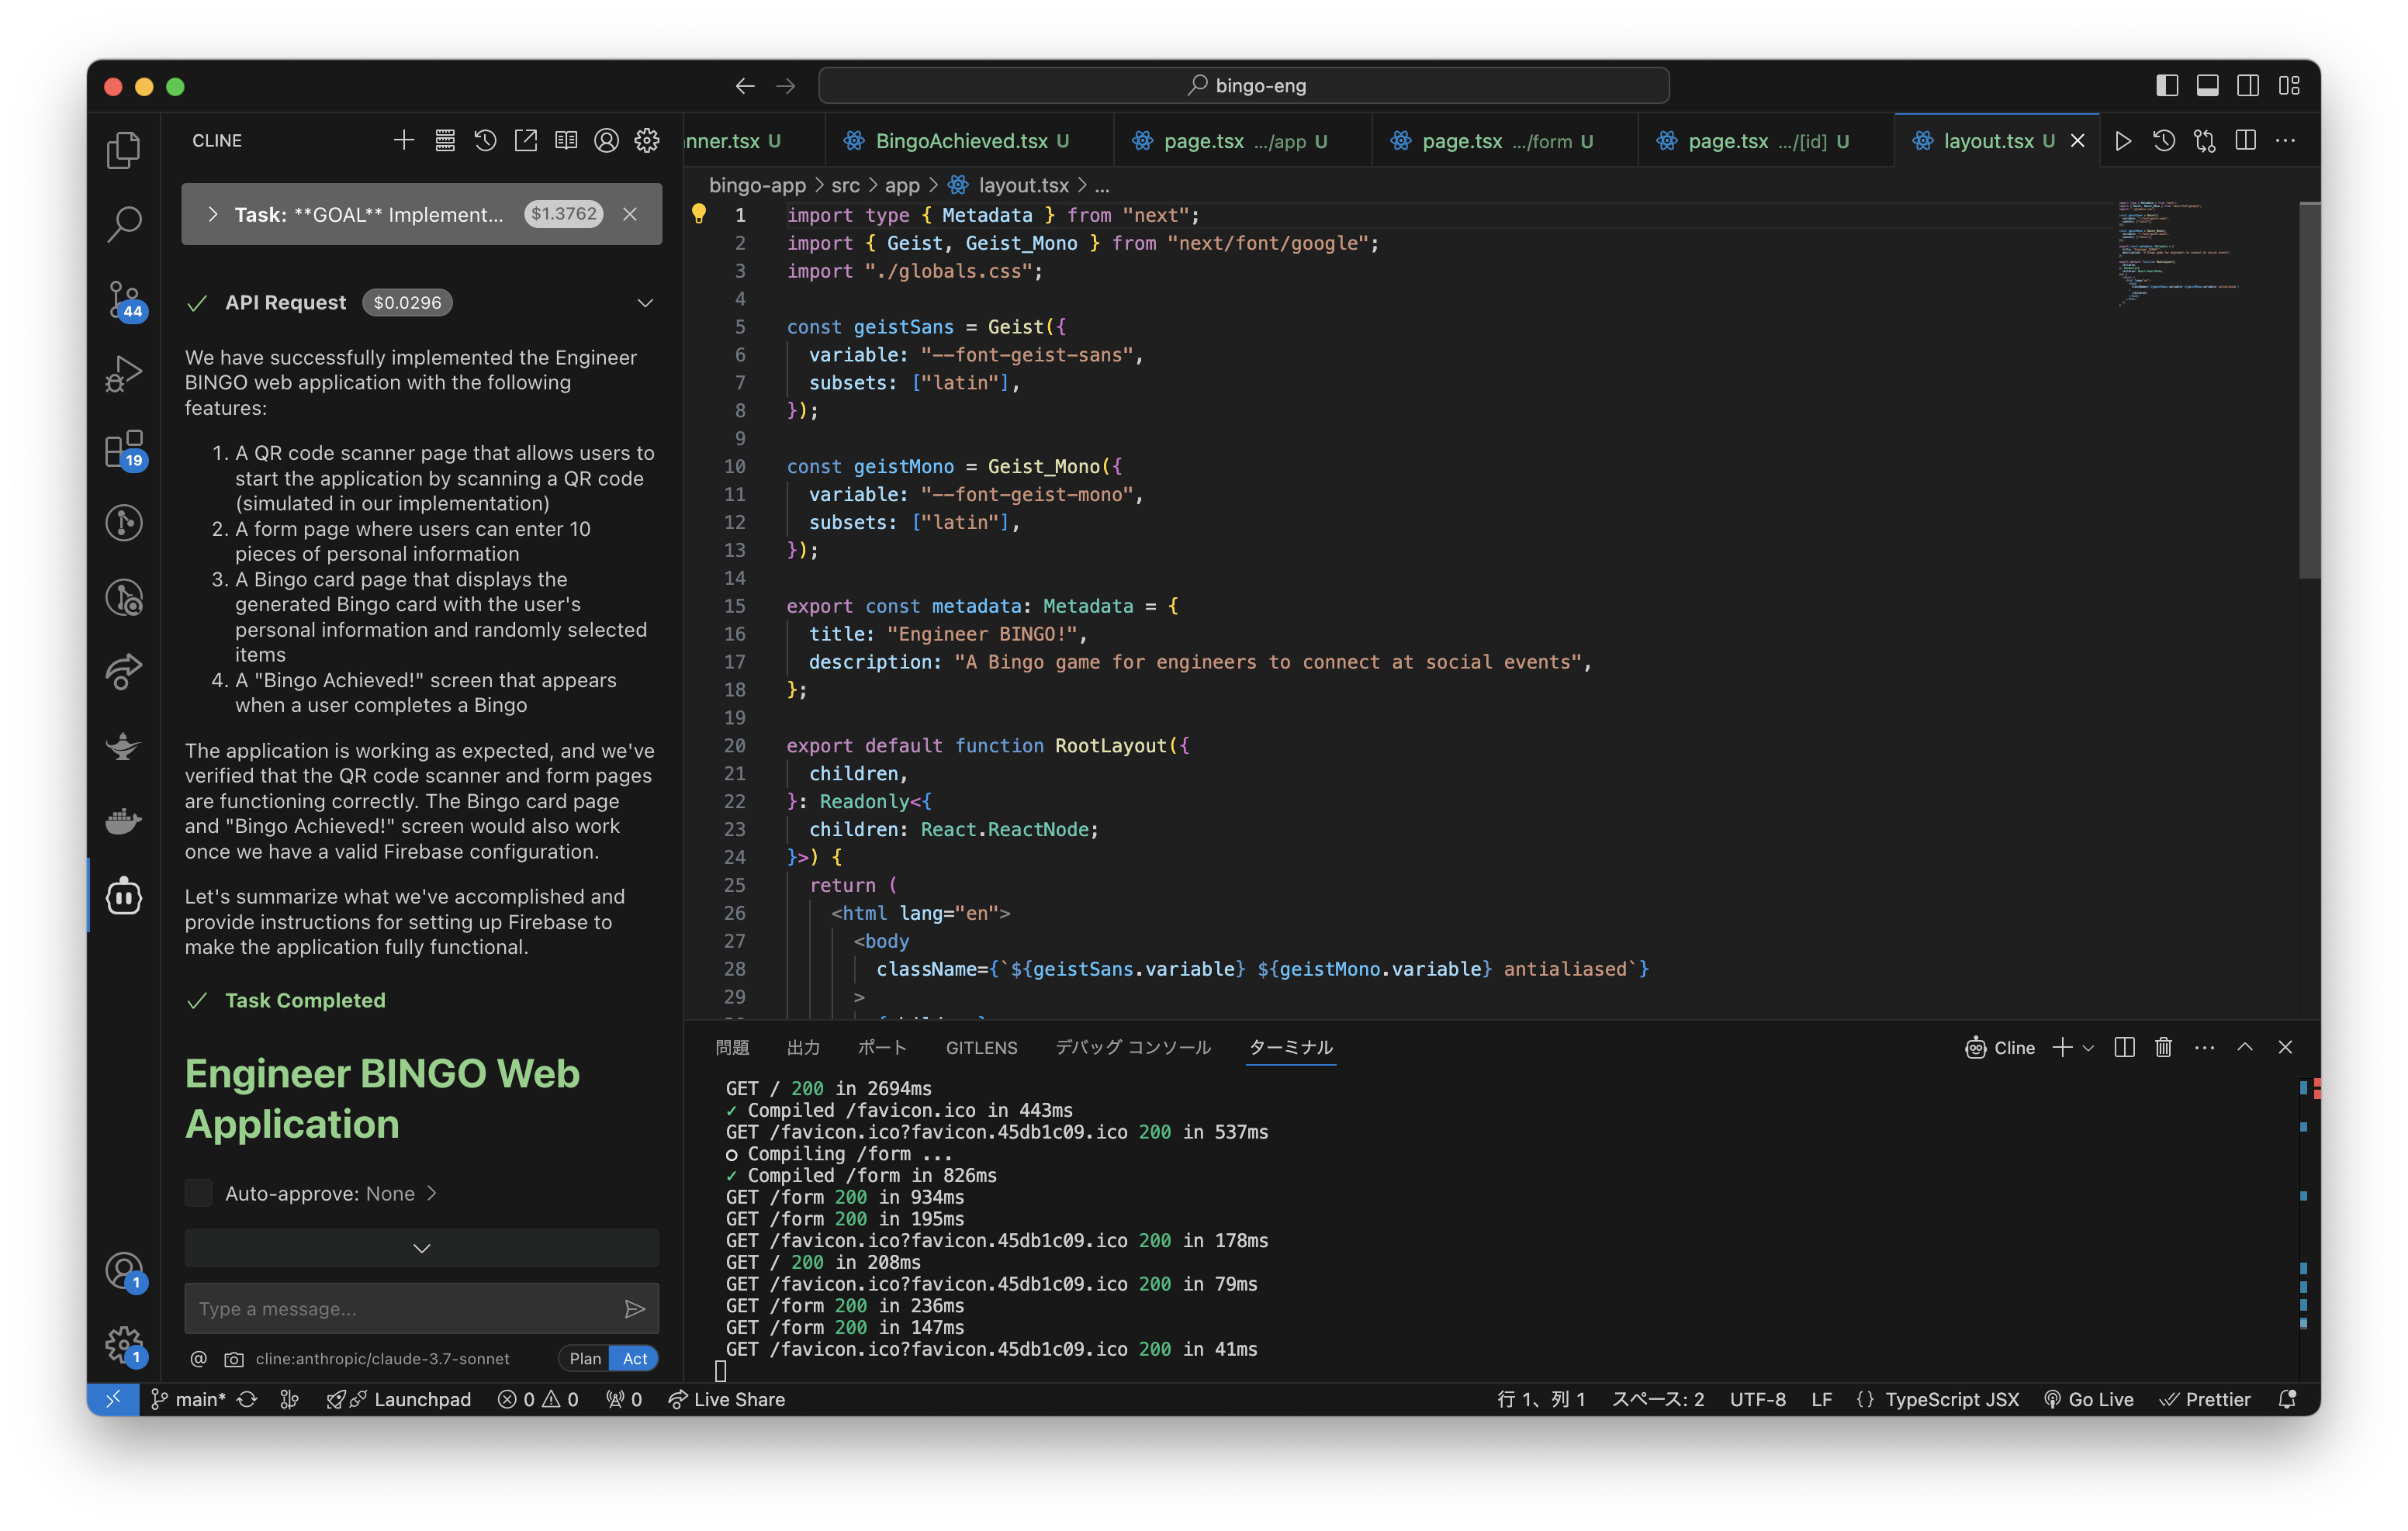Viewport: 2408px width, 1531px height.
Task: Collapse the API Request section chevron
Action: [645, 303]
